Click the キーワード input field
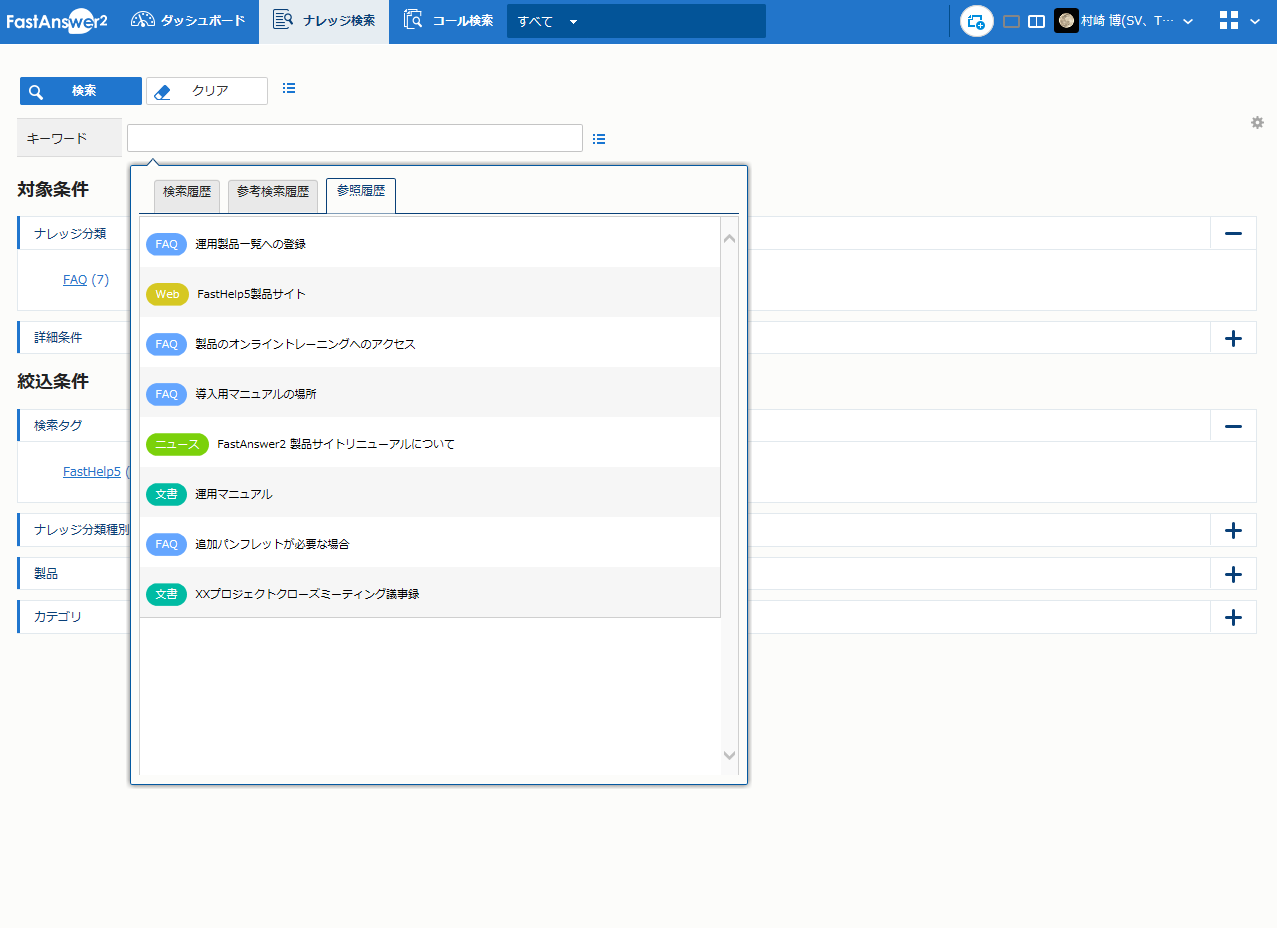 (354, 138)
